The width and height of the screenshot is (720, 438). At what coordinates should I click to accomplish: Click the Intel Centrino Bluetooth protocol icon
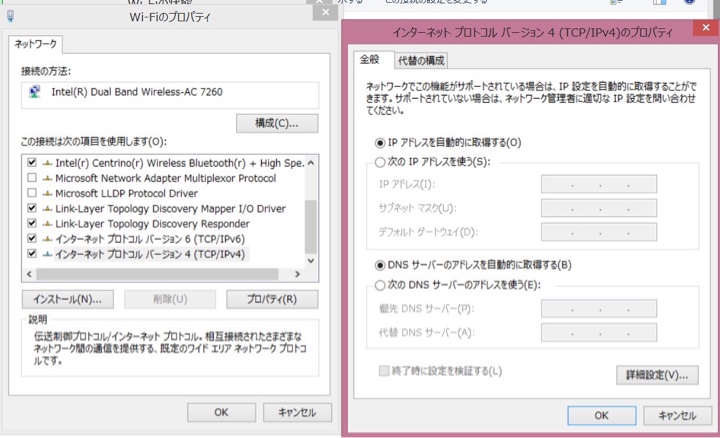coord(47,163)
